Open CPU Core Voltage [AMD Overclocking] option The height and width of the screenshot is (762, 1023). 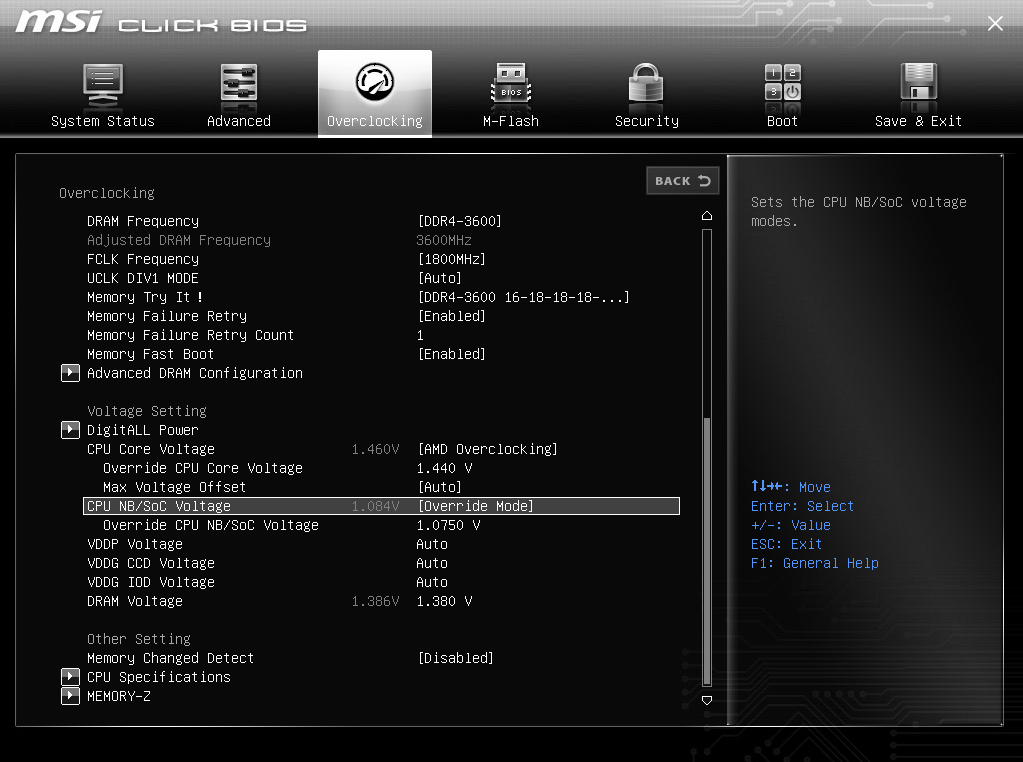coord(487,450)
